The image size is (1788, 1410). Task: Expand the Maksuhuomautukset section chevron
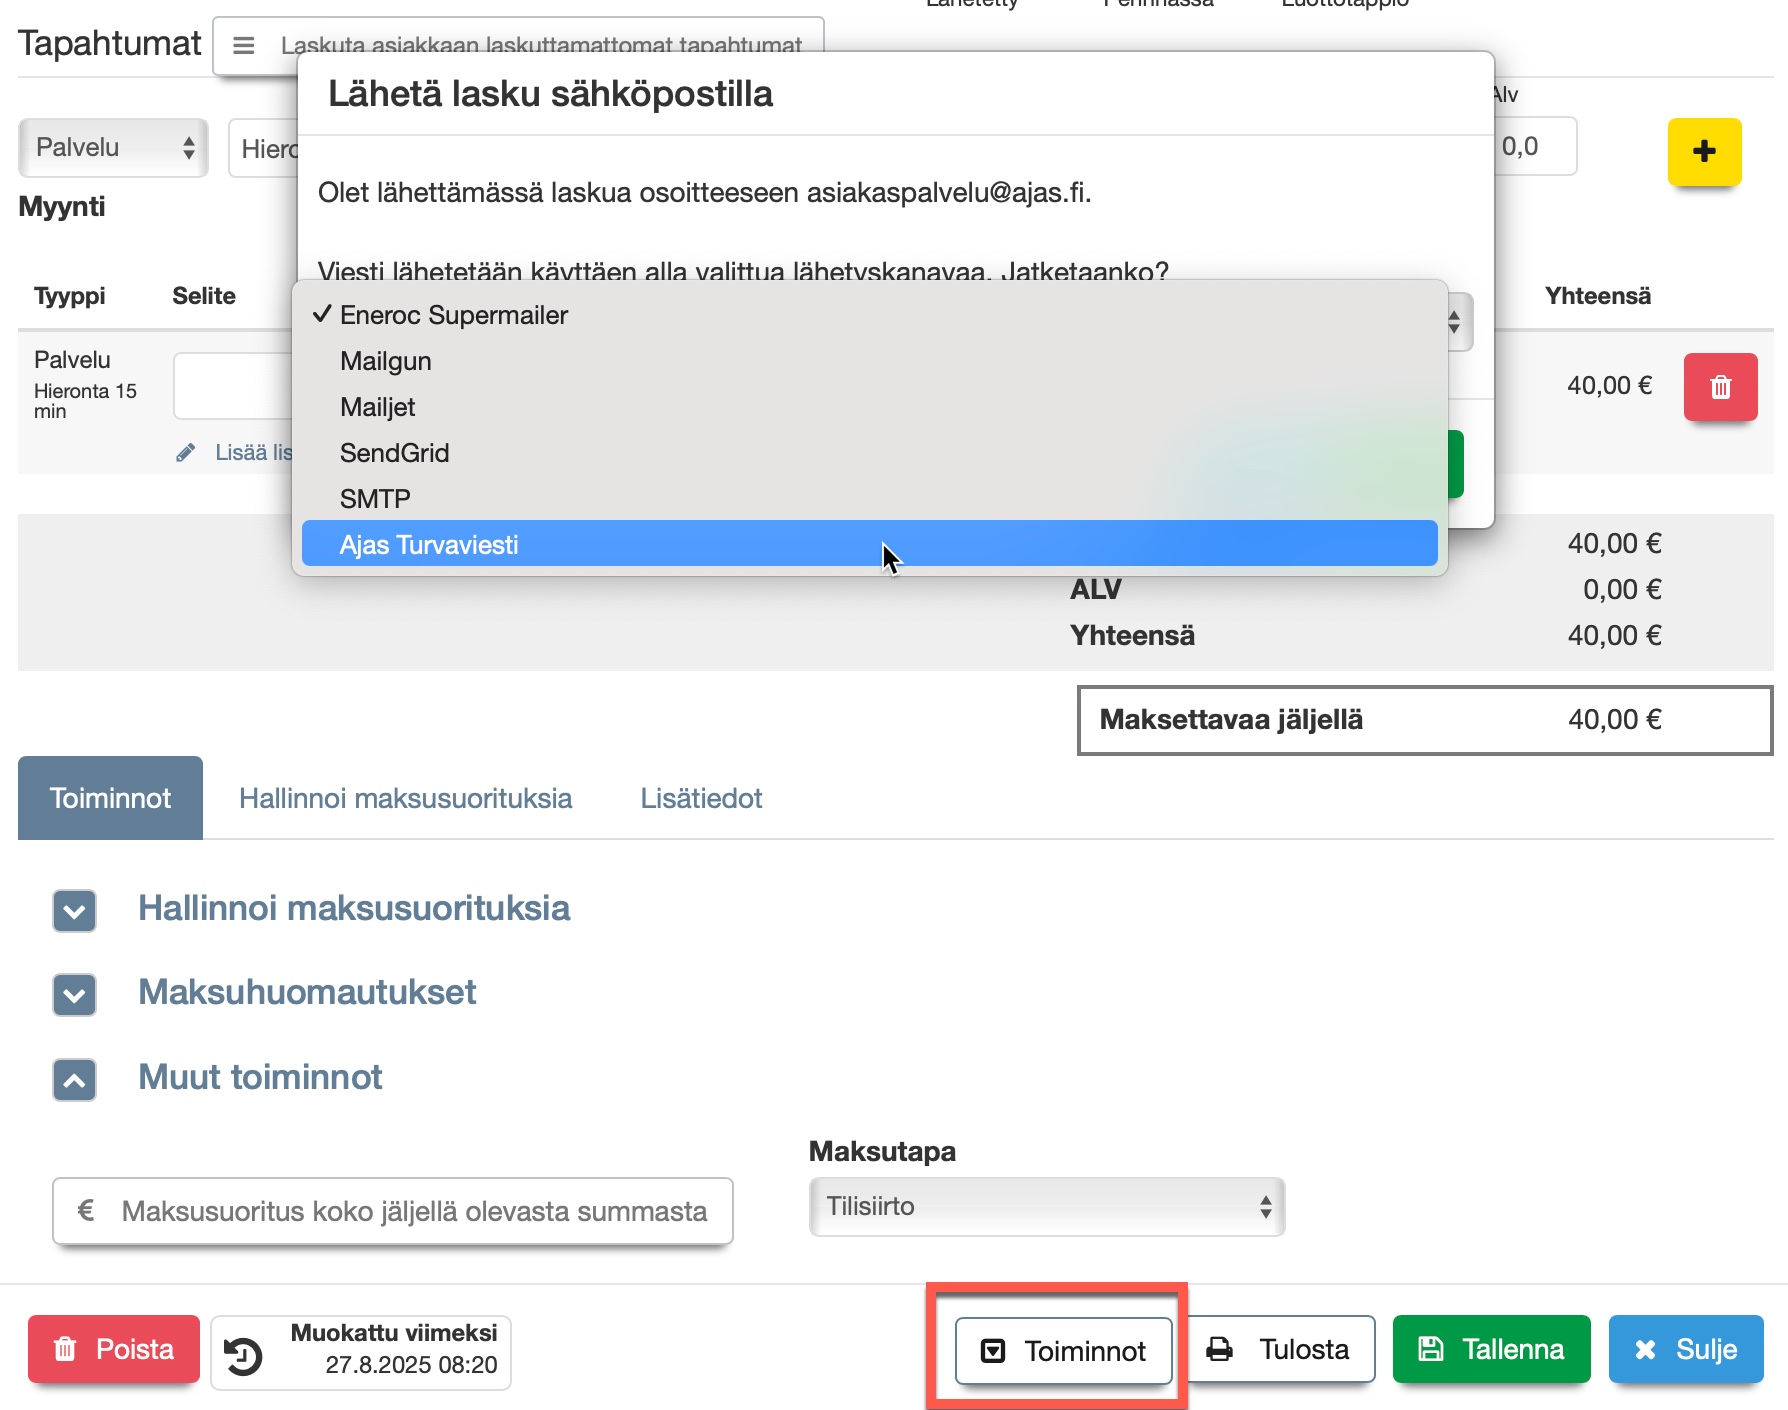[75, 995]
